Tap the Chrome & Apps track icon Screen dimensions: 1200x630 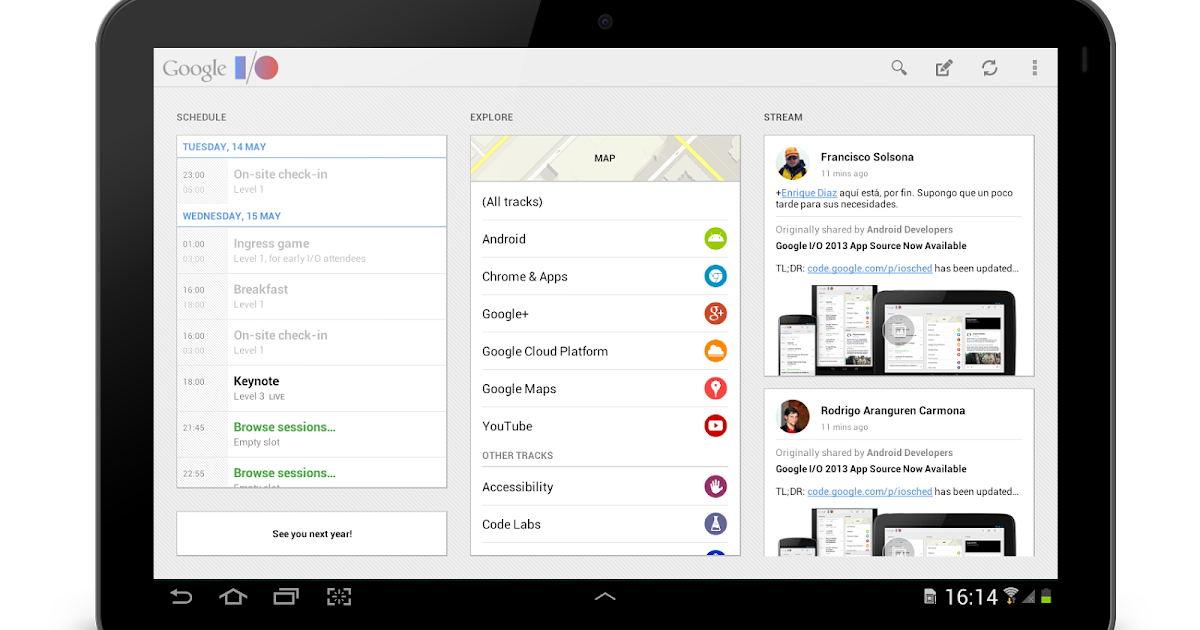pos(715,276)
